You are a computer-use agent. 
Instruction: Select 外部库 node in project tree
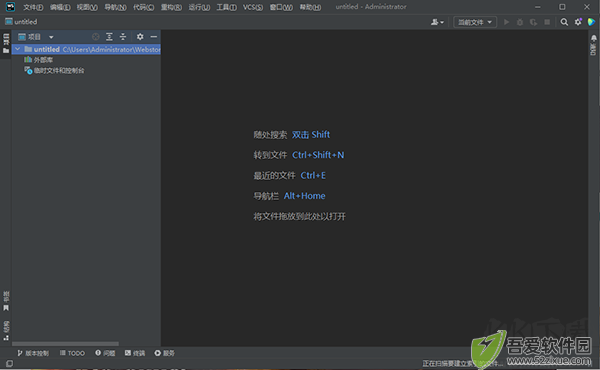39,60
